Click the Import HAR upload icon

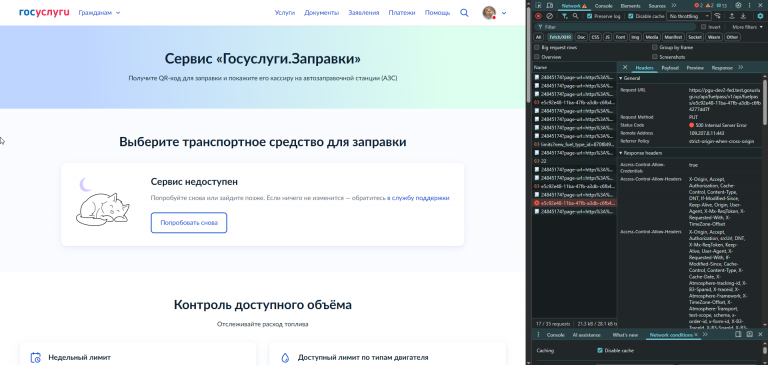point(732,16)
